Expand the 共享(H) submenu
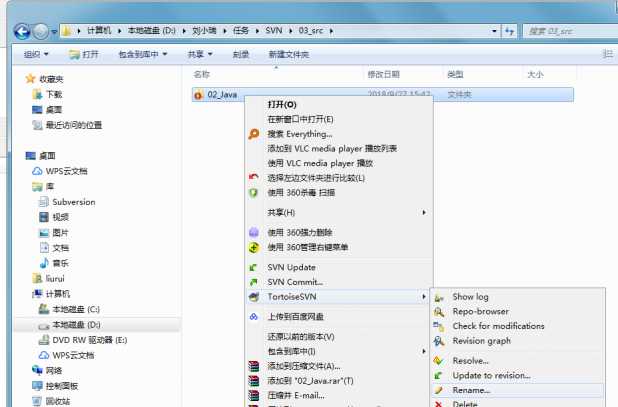 (340, 212)
